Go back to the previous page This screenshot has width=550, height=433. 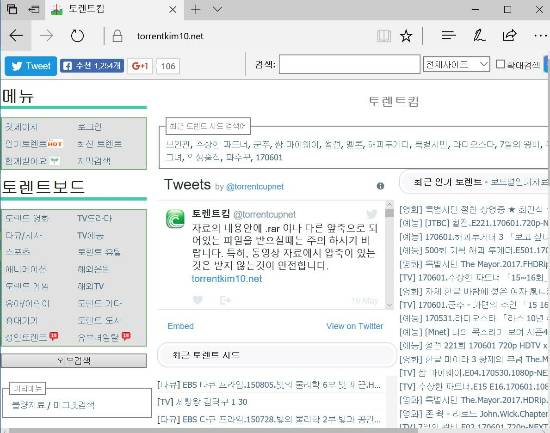pos(16,35)
